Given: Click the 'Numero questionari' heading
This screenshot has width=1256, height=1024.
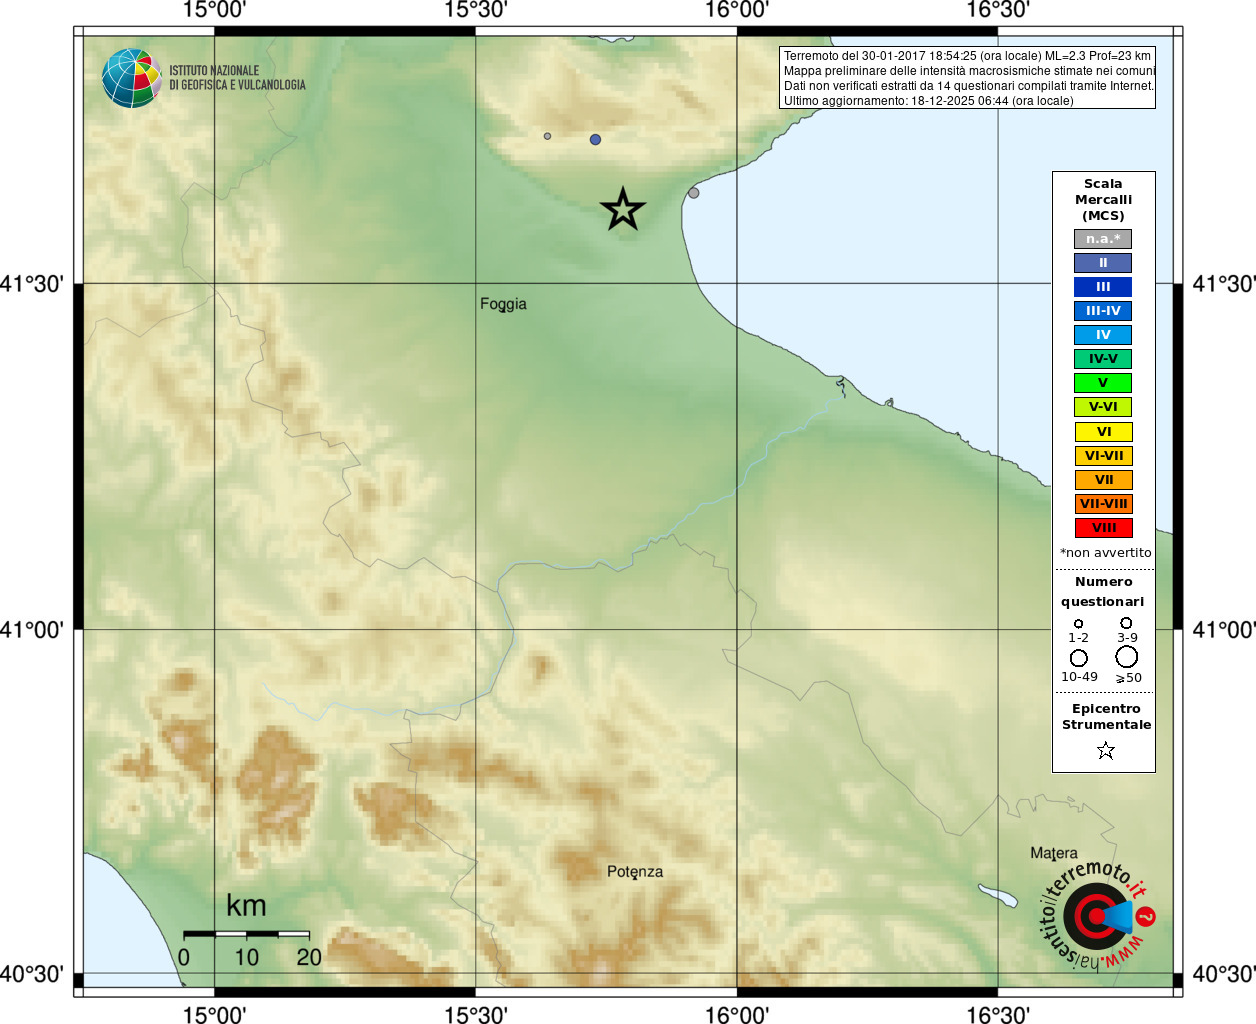Looking at the screenshot, I should pyautogui.click(x=1103, y=592).
